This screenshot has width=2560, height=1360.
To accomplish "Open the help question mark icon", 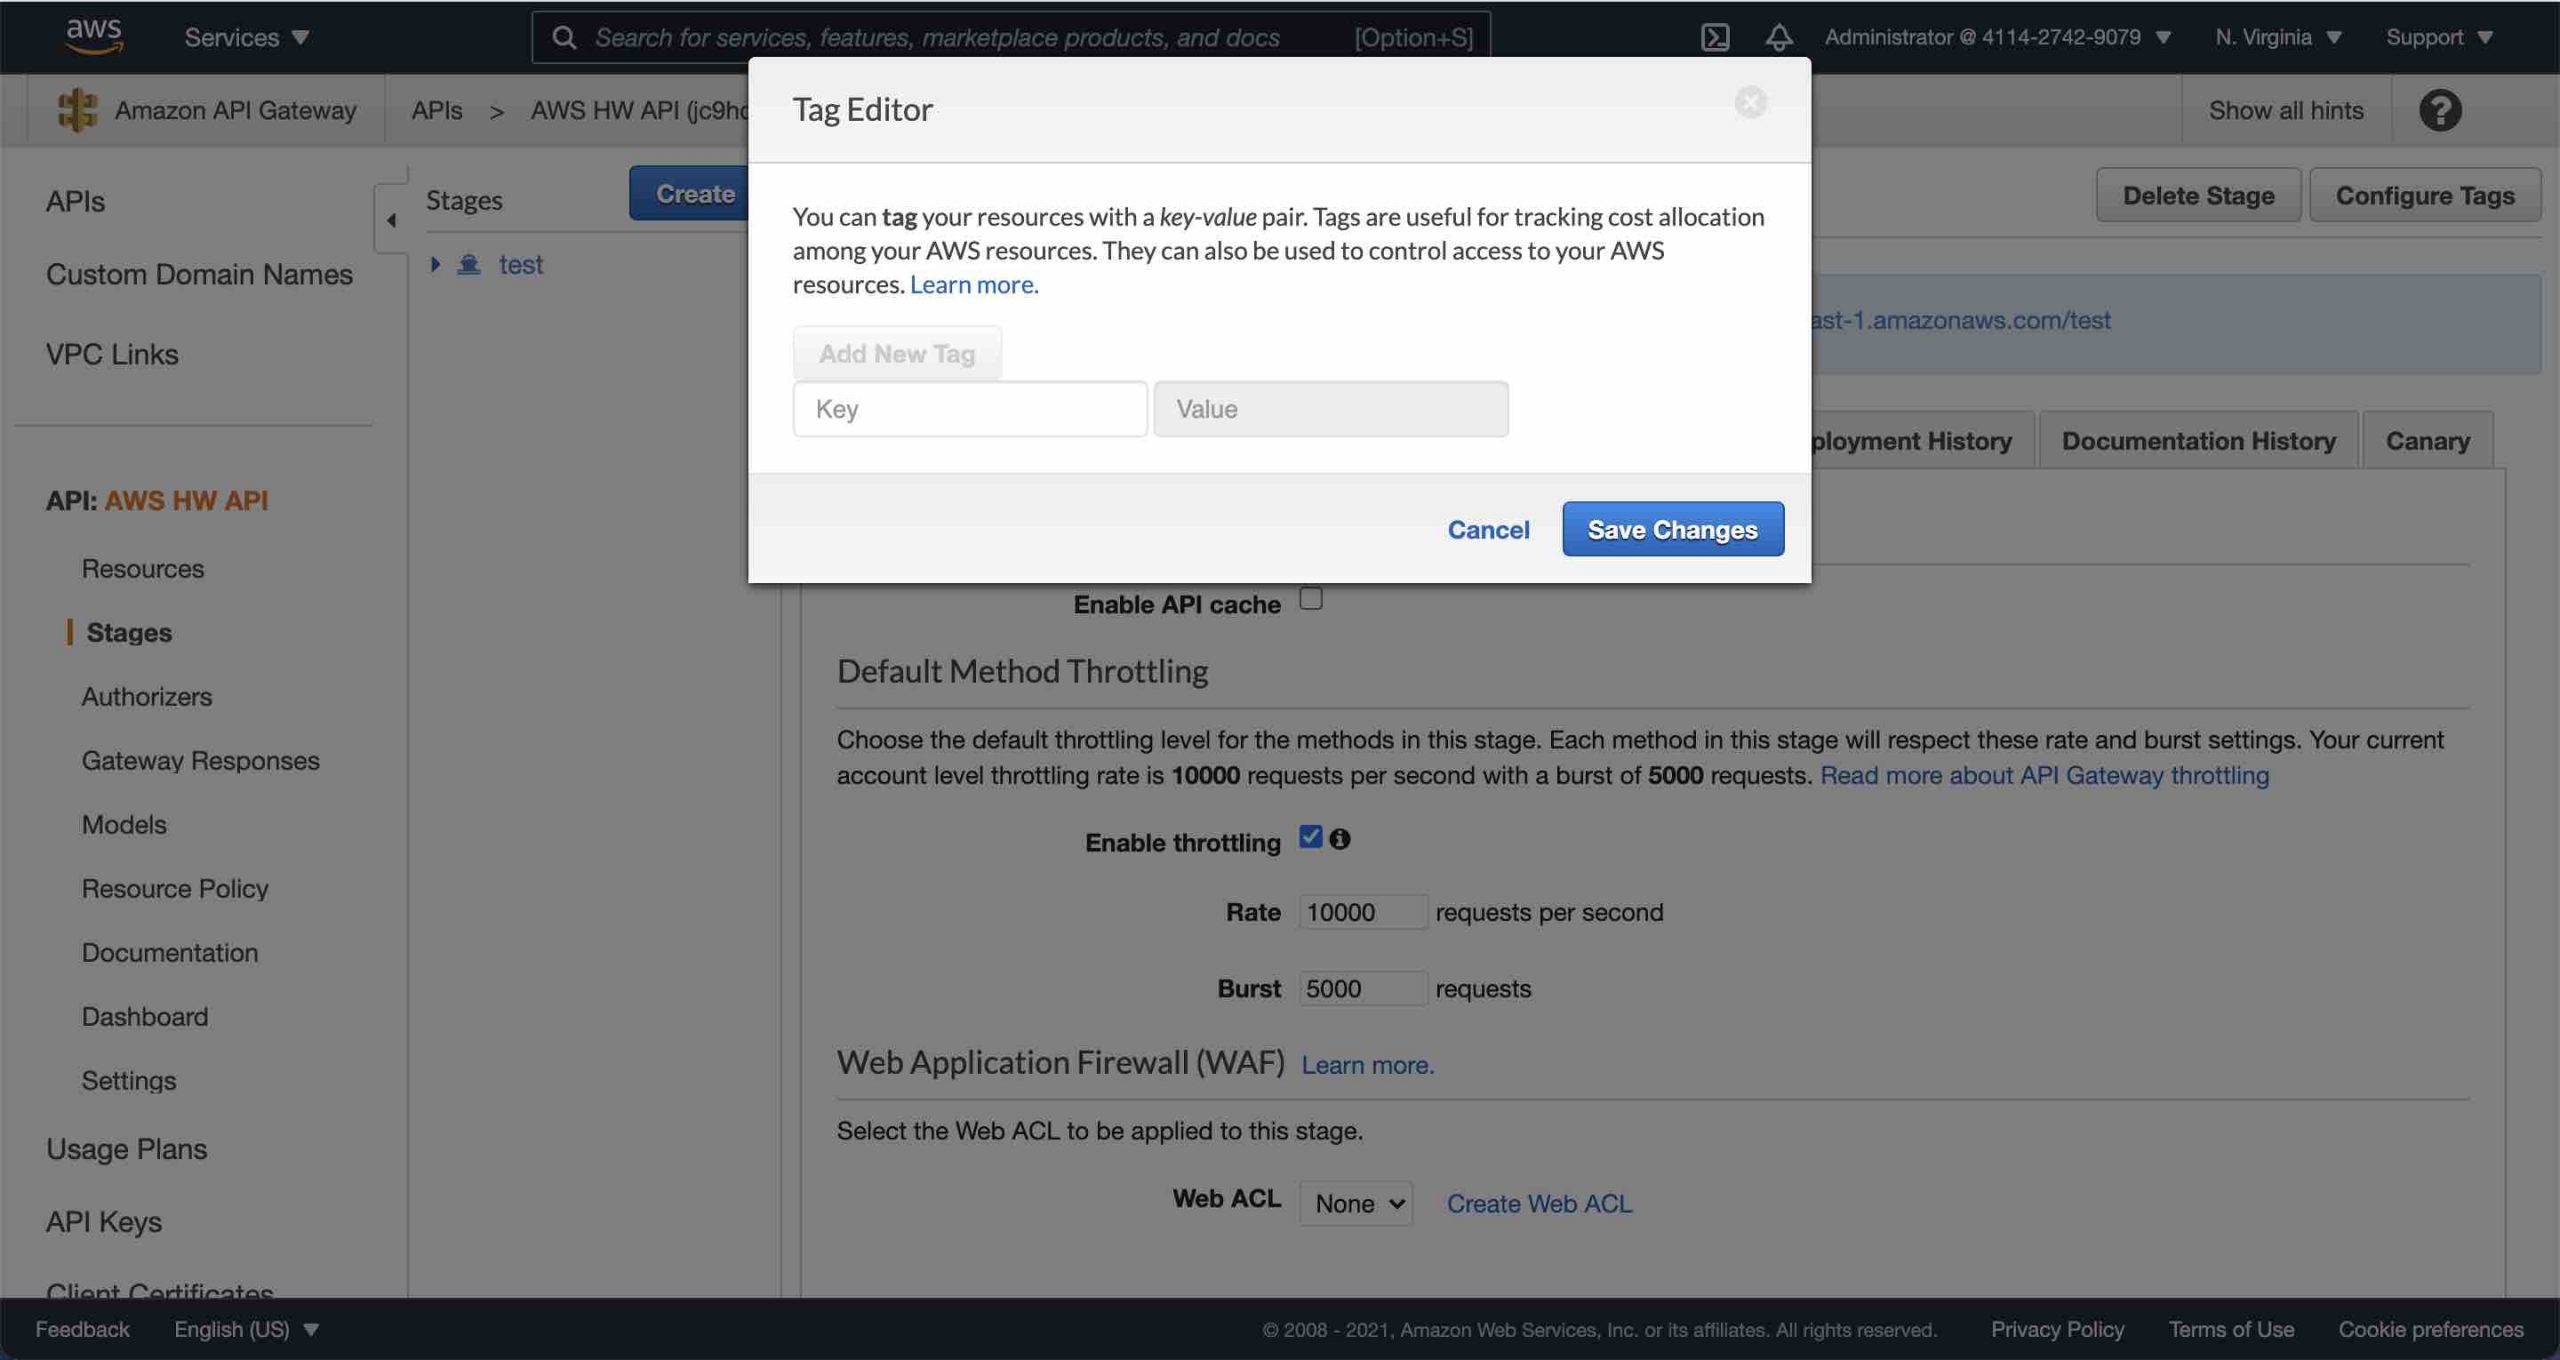I will coord(2440,110).
